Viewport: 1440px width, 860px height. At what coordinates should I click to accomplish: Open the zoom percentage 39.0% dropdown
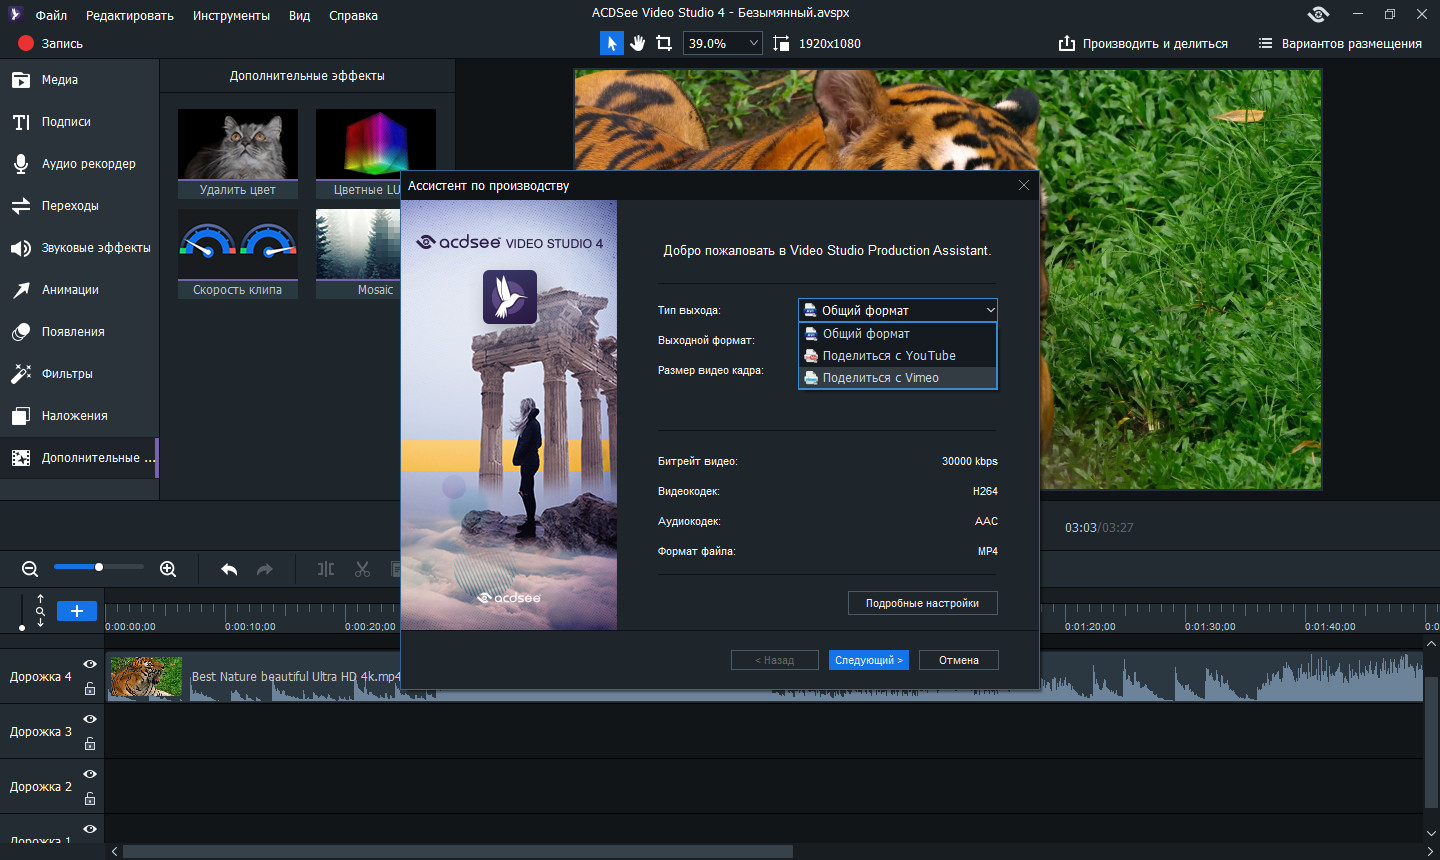click(x=723, y=43)
